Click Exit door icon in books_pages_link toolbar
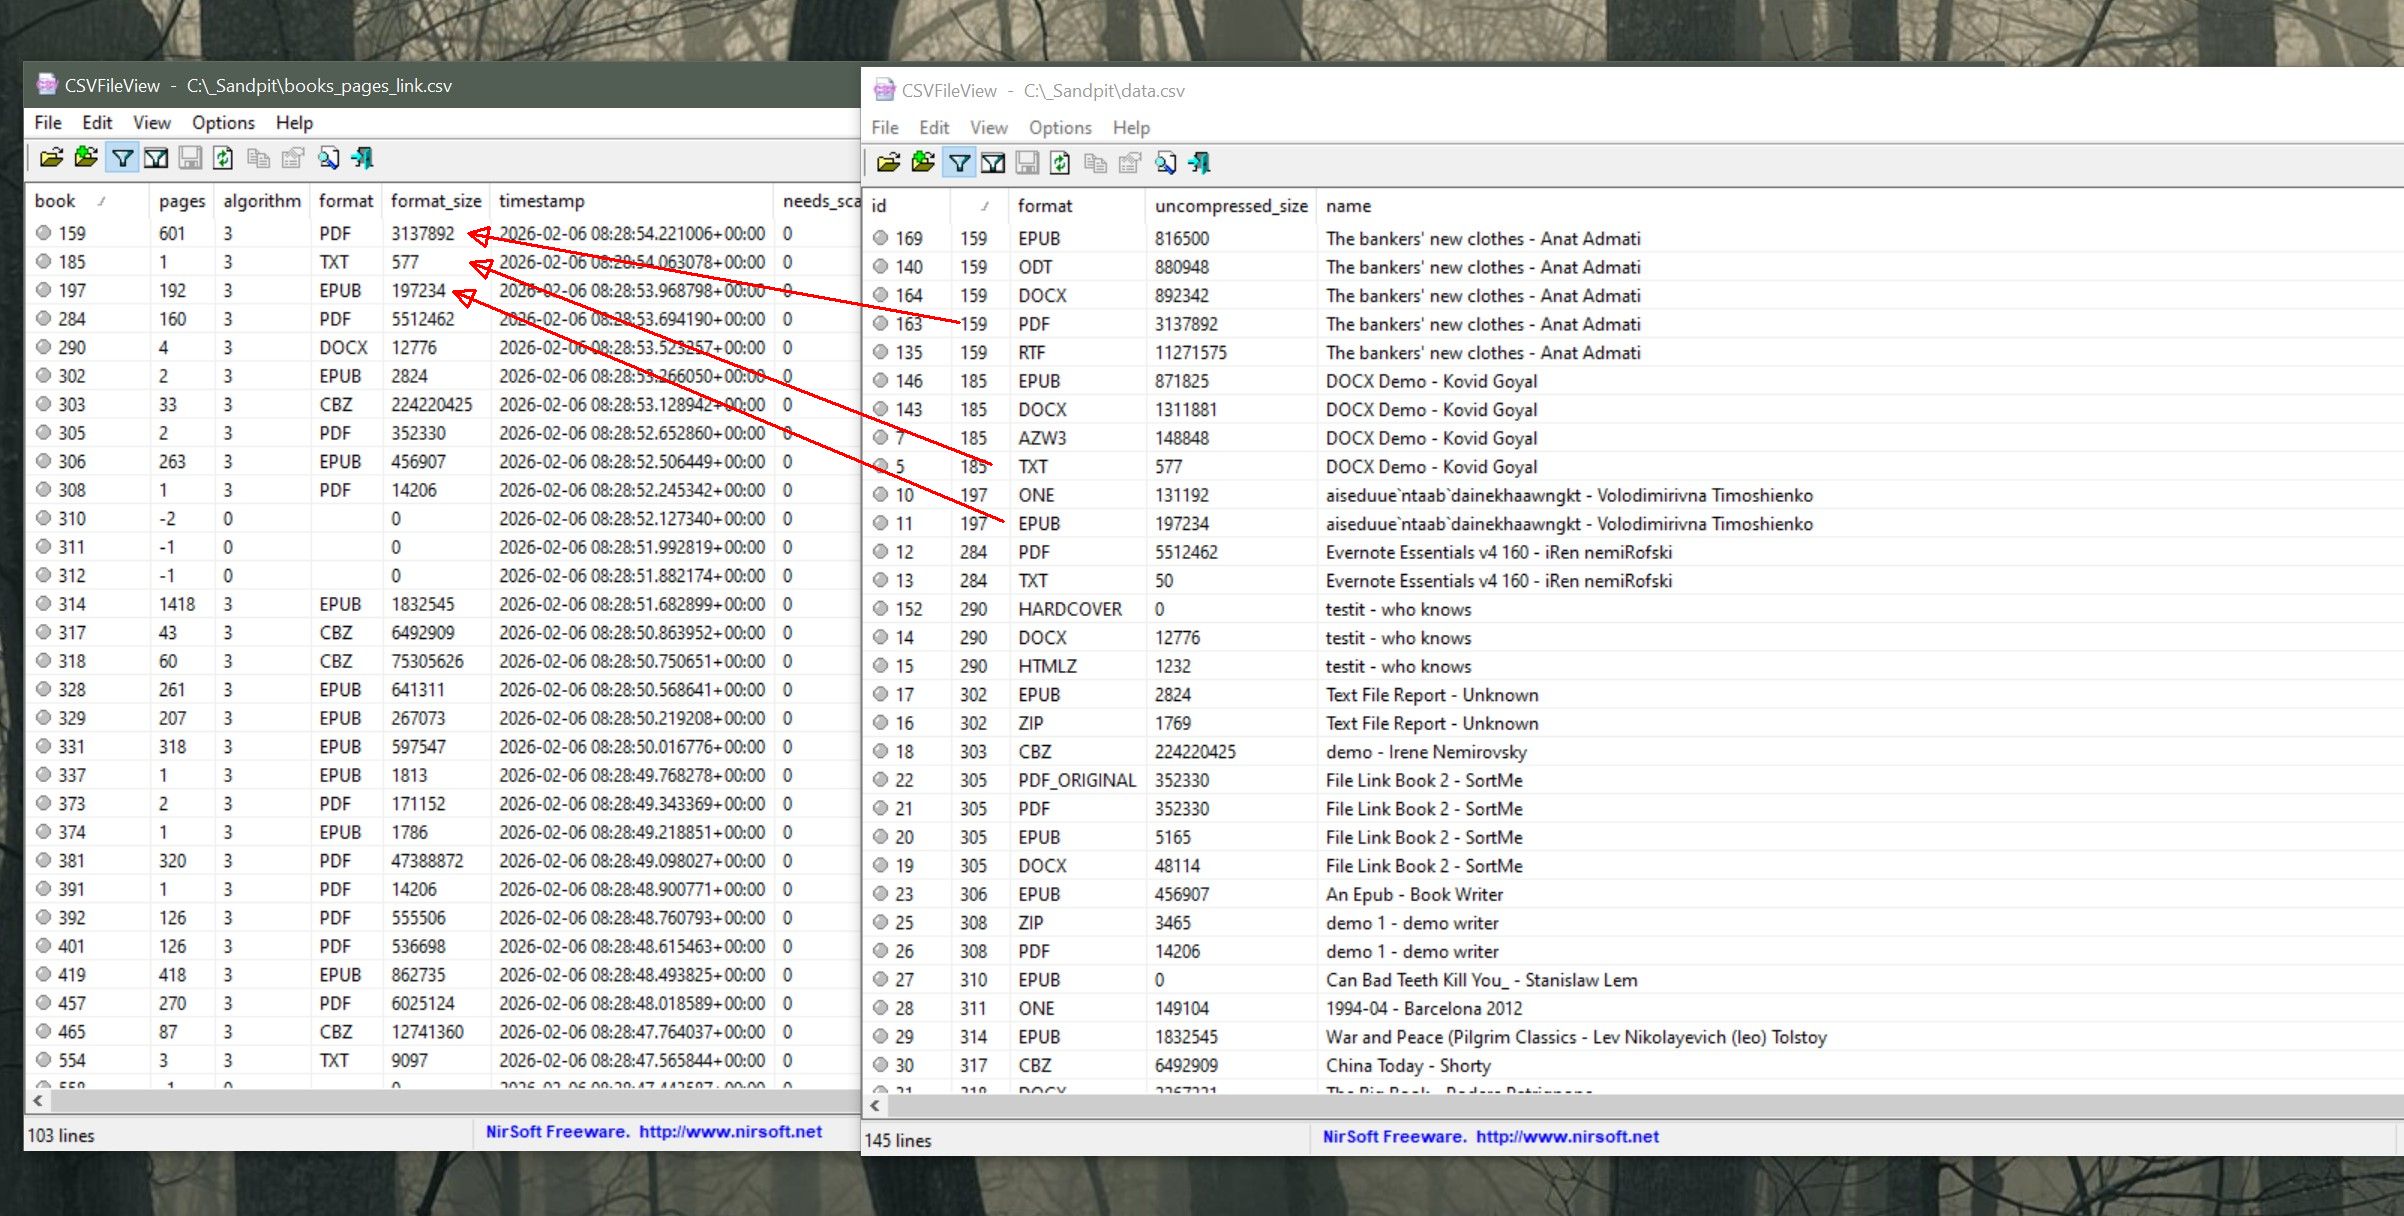This screenshot has width=2404, height=1216. click(362, 158)
